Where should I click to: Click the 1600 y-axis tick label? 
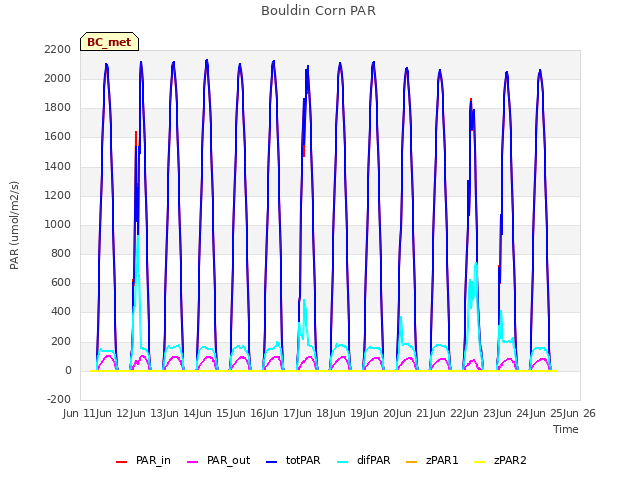tap(58, 137)
